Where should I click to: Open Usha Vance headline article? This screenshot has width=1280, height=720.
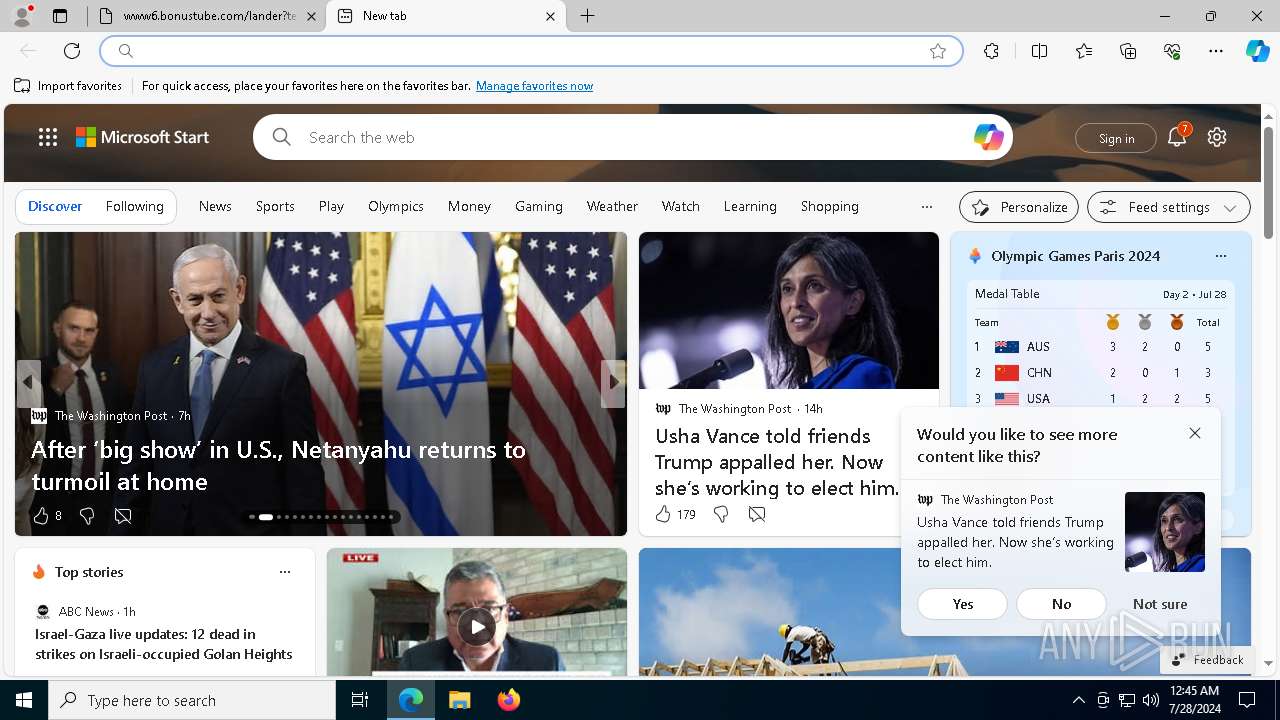pyautogui.click(x=776, y=462)
